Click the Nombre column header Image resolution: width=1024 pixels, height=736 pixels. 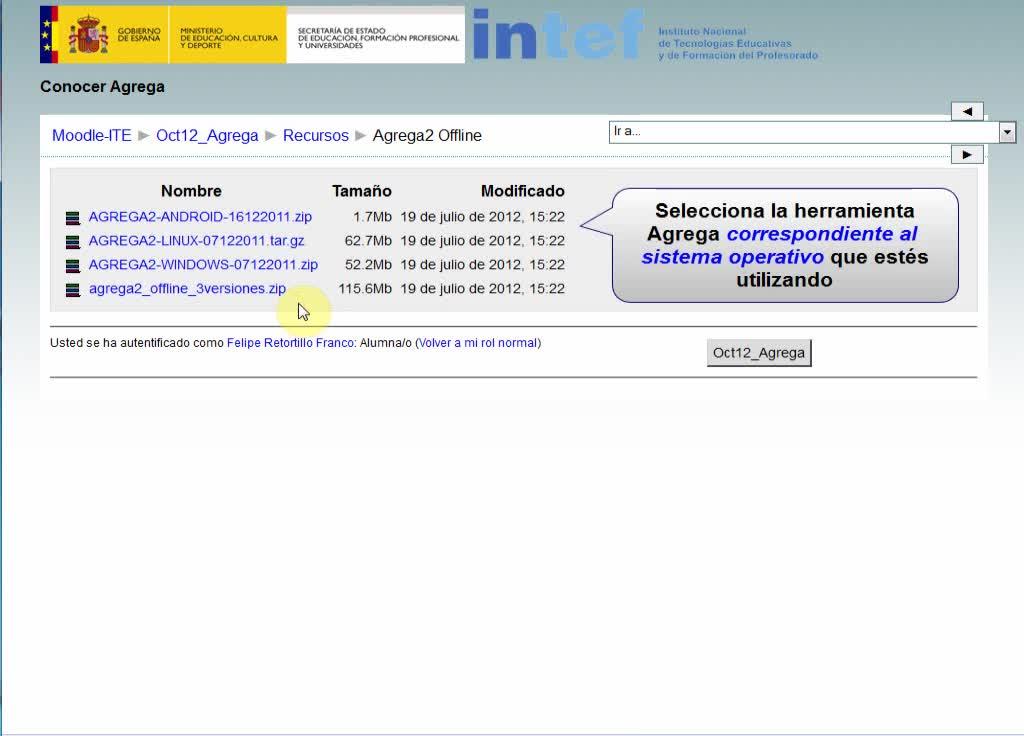tap(191, 191)
